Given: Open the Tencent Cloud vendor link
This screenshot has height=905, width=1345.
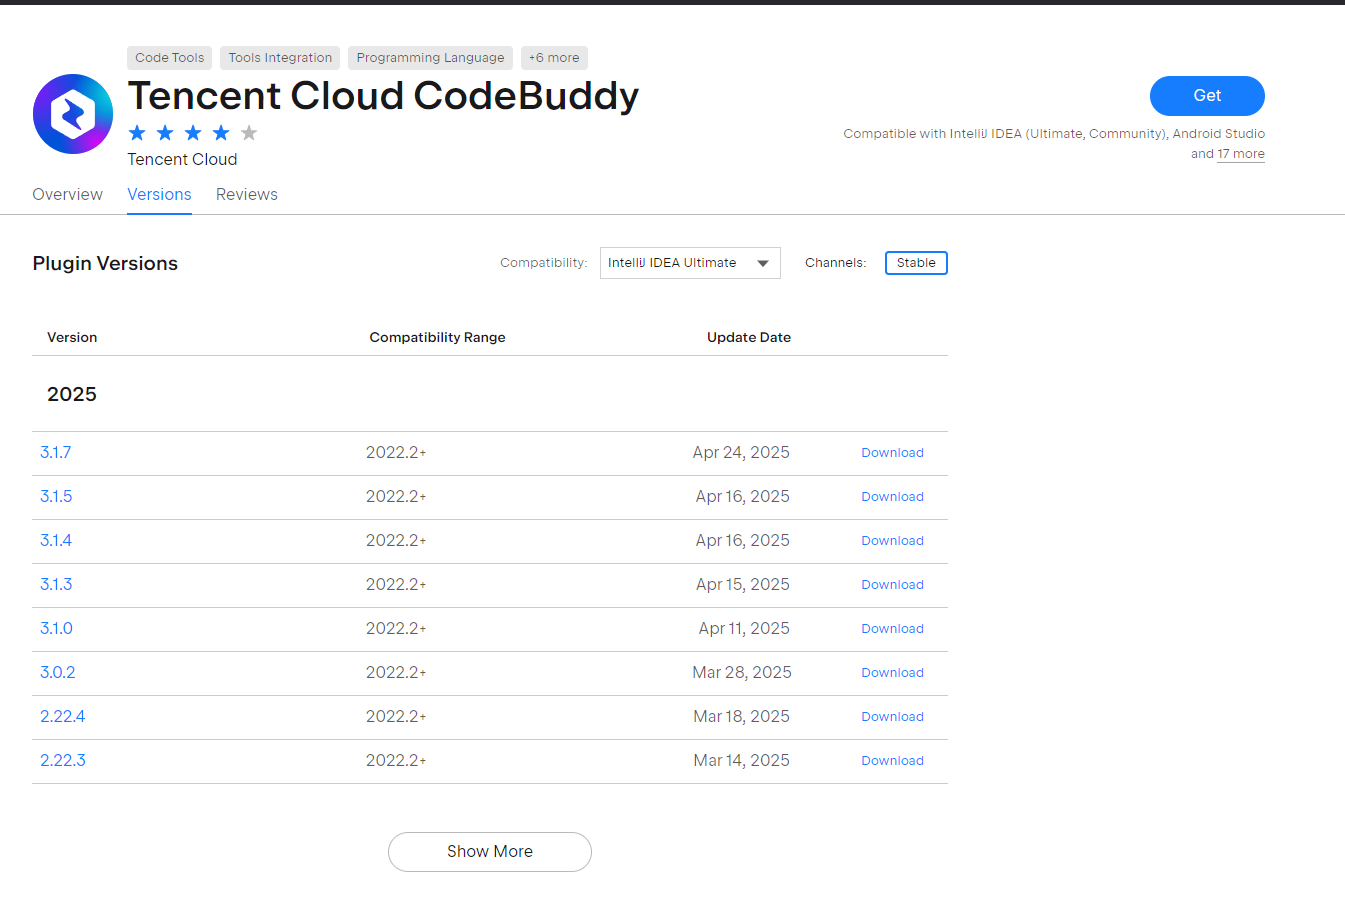Looking at the screenshot, I should tap(182, 159).
